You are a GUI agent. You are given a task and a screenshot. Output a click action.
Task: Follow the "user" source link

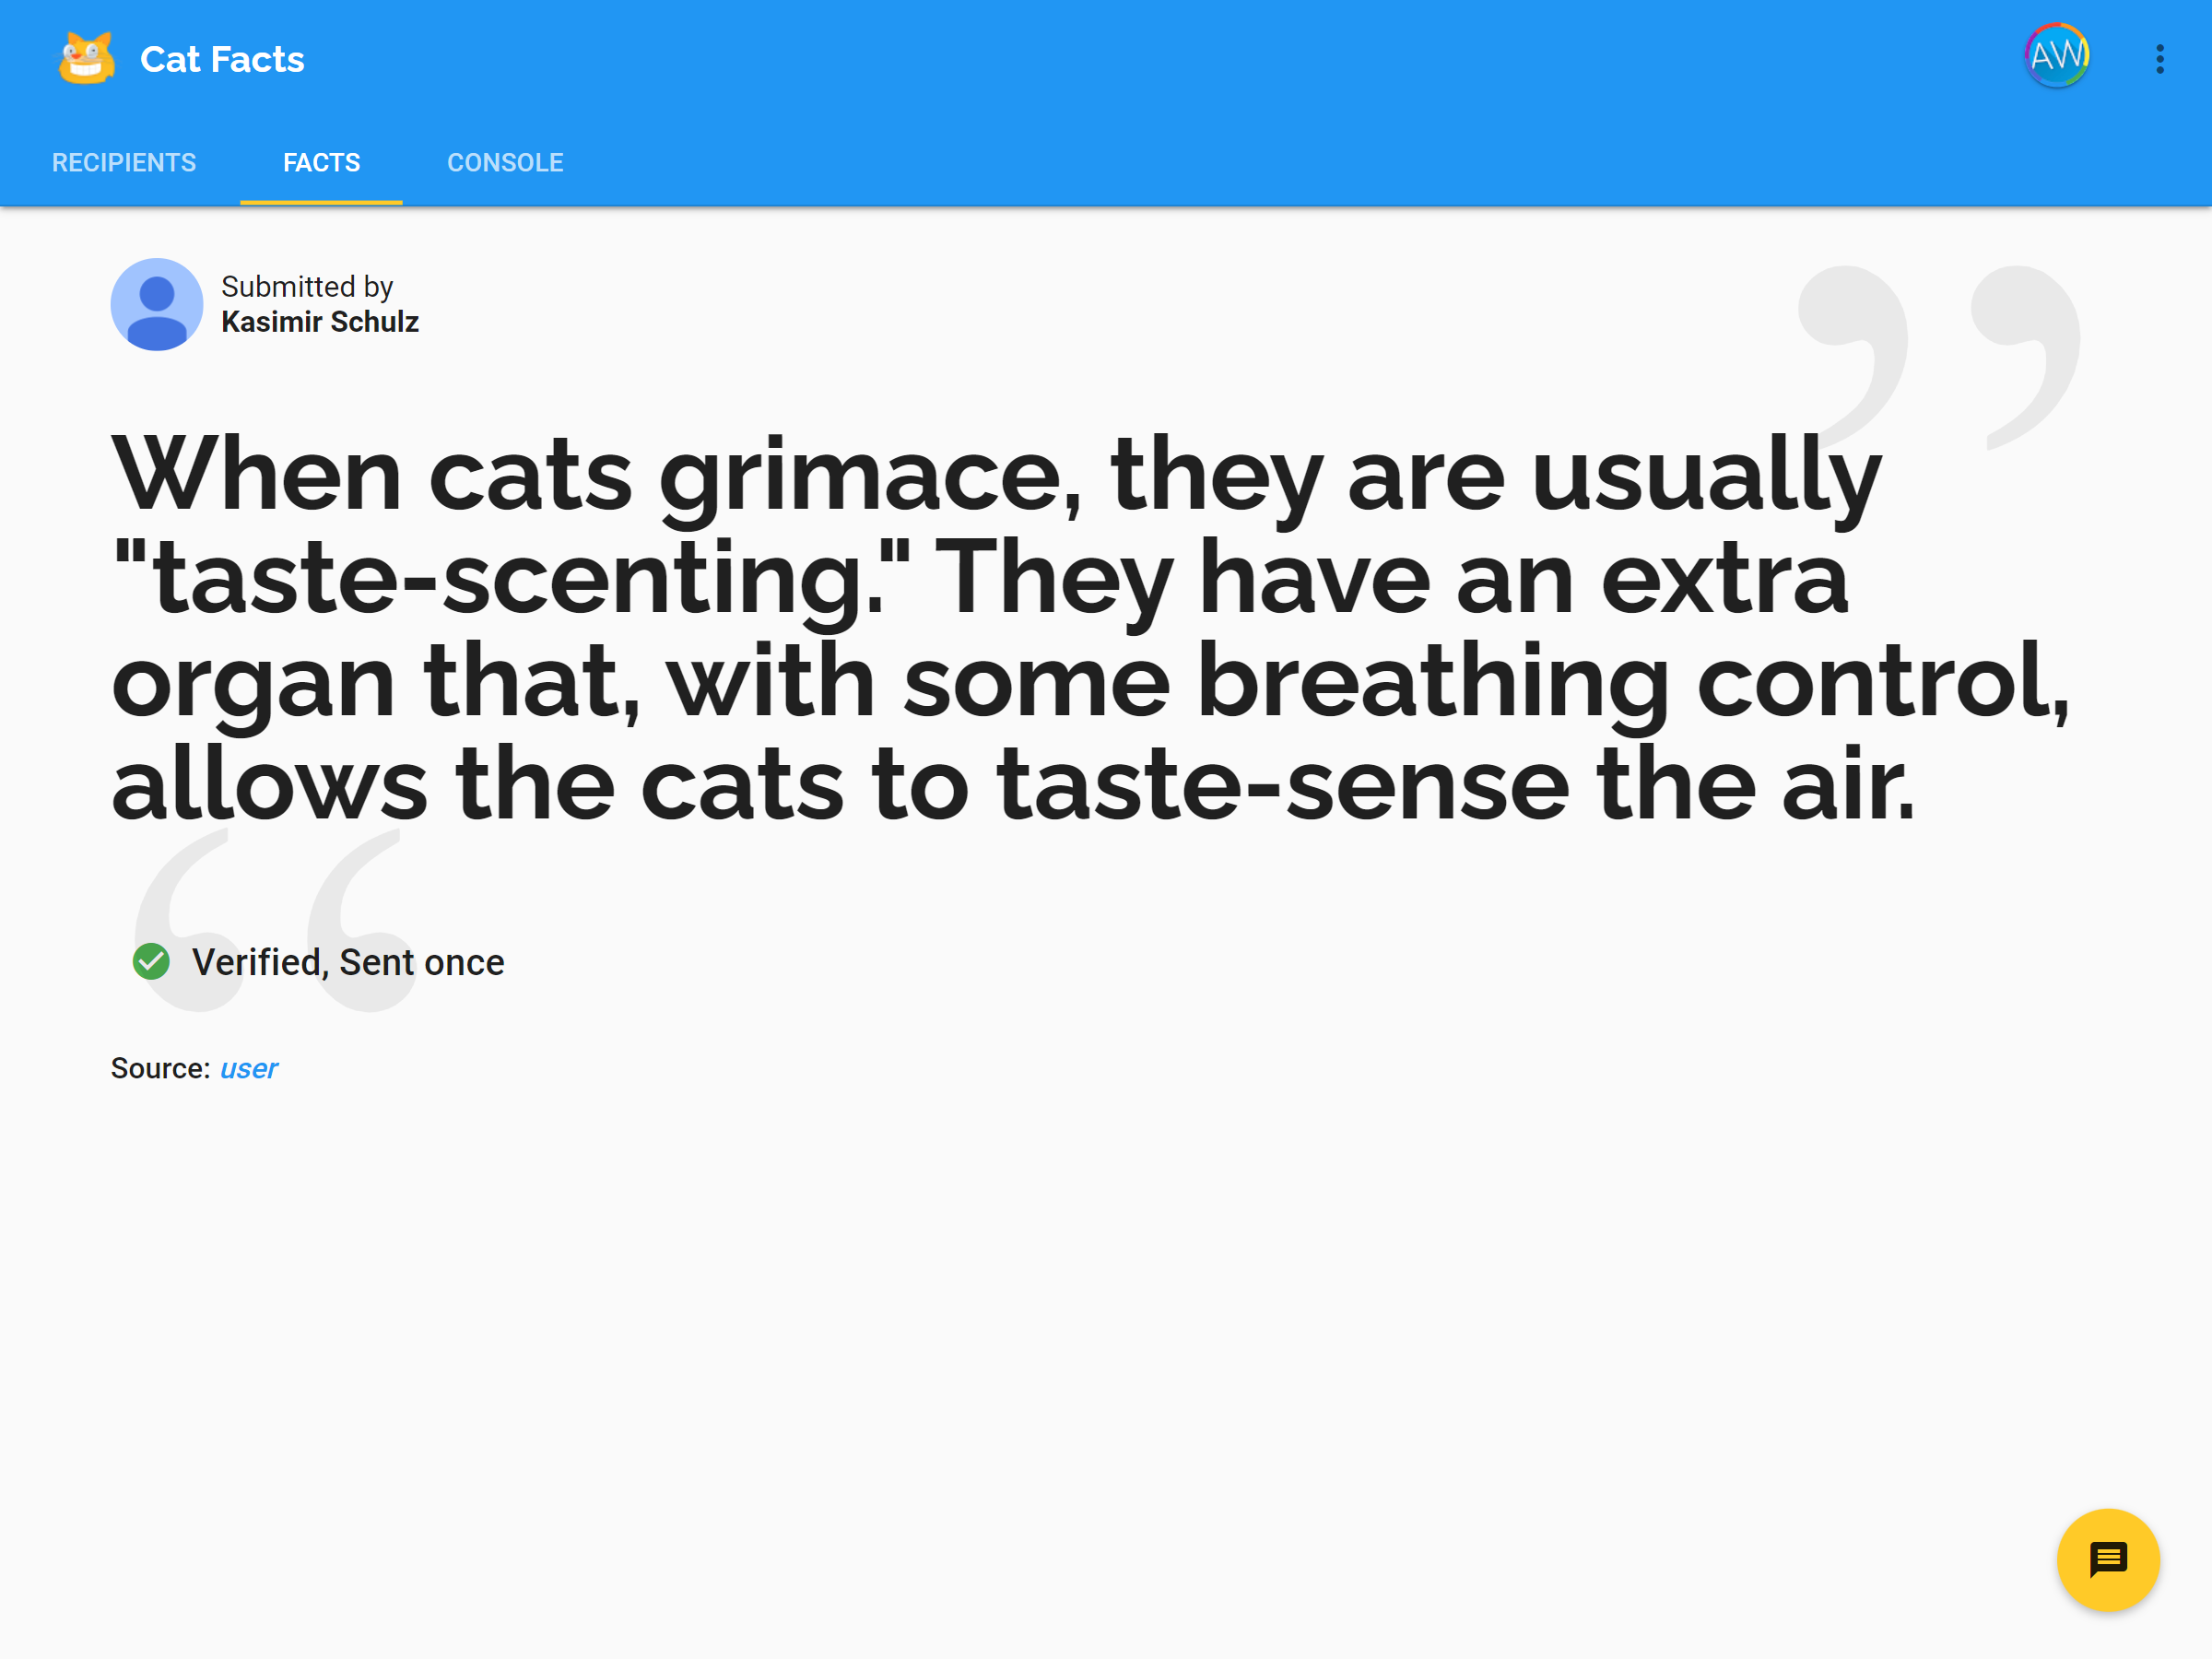click(x=248, y=1069)
